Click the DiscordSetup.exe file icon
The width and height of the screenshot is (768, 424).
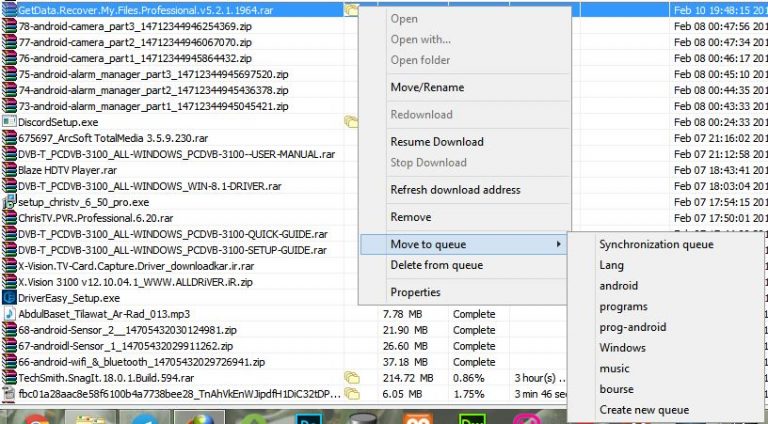coord(9,122)
